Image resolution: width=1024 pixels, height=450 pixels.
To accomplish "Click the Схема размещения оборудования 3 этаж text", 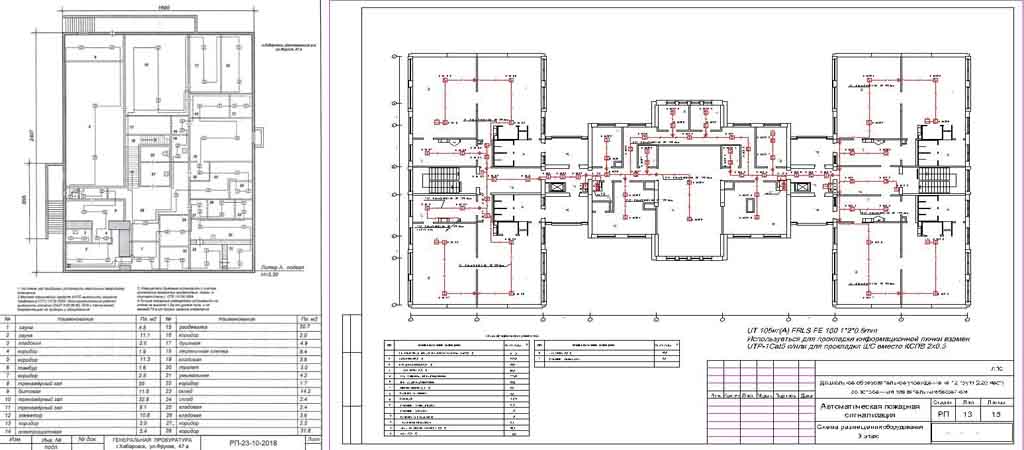I will 872,432.
